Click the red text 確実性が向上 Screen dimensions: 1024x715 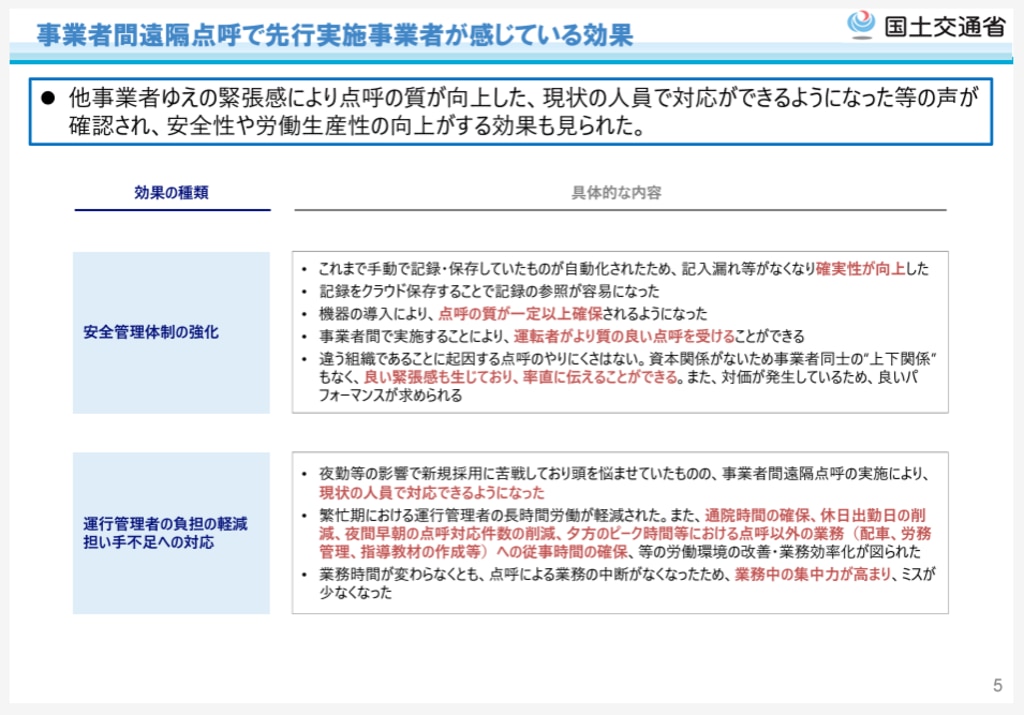[x=860, y=269]
